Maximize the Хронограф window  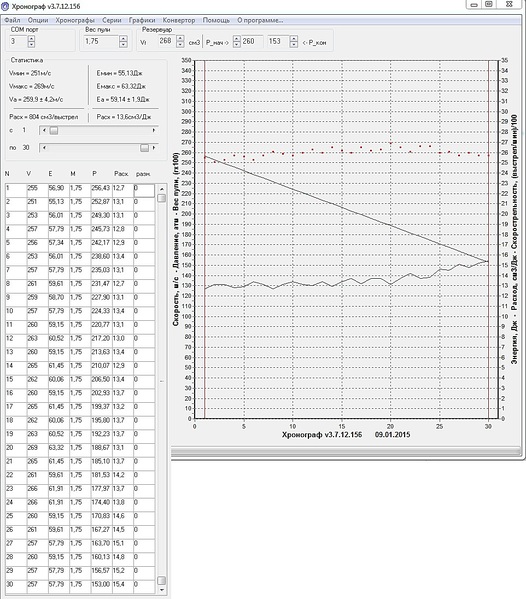(489, 5)
